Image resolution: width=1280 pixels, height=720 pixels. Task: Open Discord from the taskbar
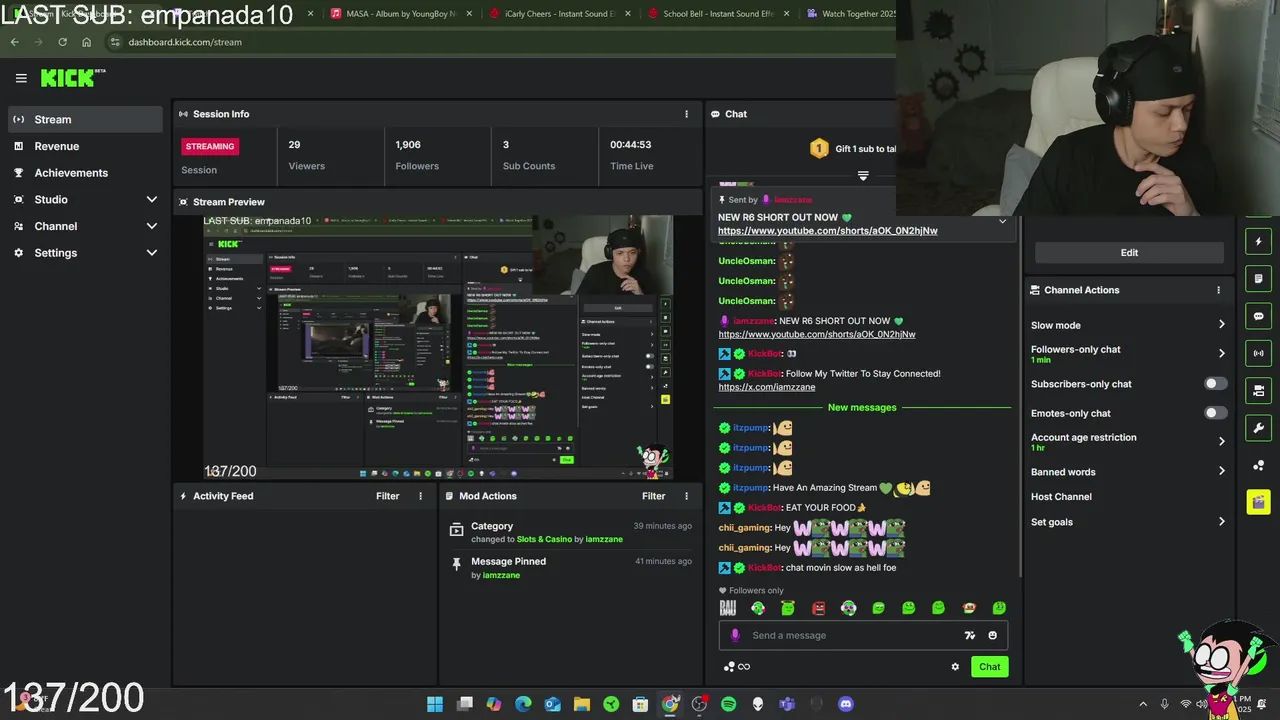(x=845, y=704)
